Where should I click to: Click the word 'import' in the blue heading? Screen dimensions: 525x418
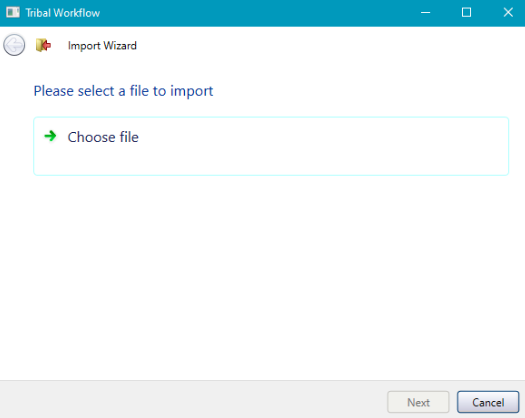pyautogui.click(x=192, y=91)
